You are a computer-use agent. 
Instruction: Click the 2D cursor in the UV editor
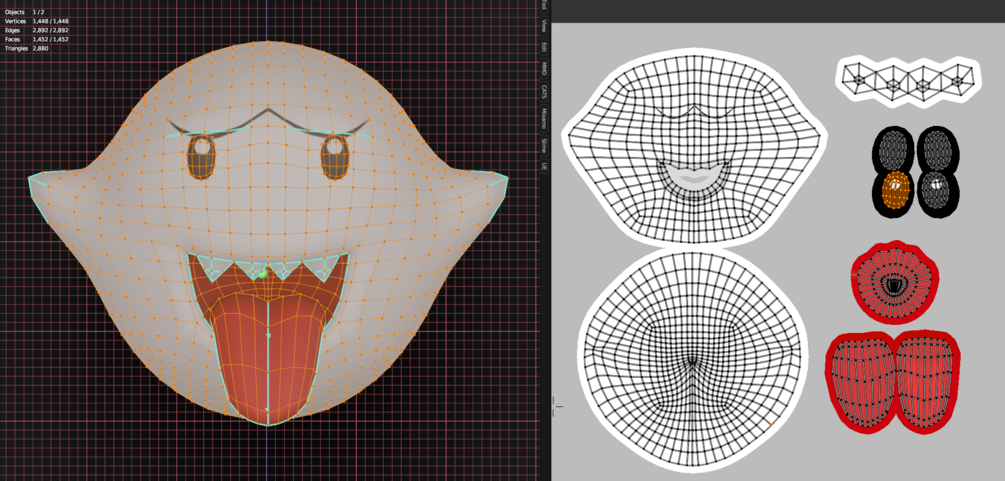[557, 406]
